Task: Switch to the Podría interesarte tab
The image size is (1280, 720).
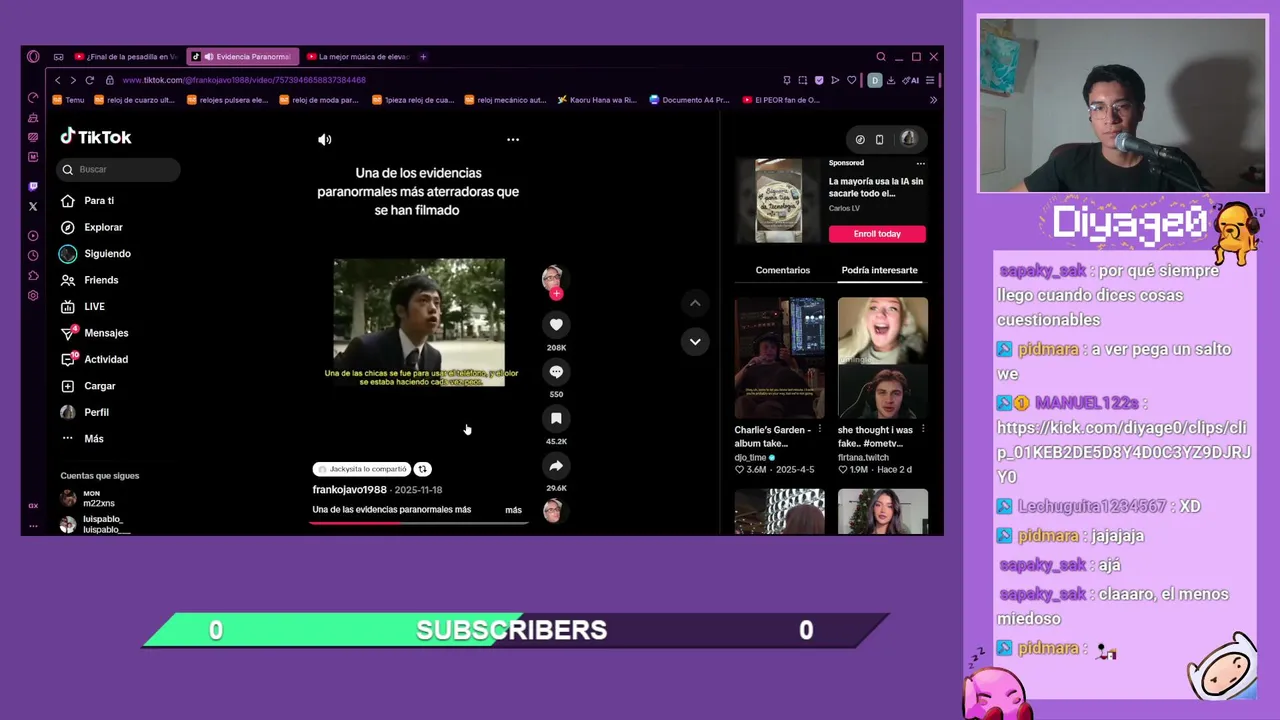Action: tap(879, 270)
